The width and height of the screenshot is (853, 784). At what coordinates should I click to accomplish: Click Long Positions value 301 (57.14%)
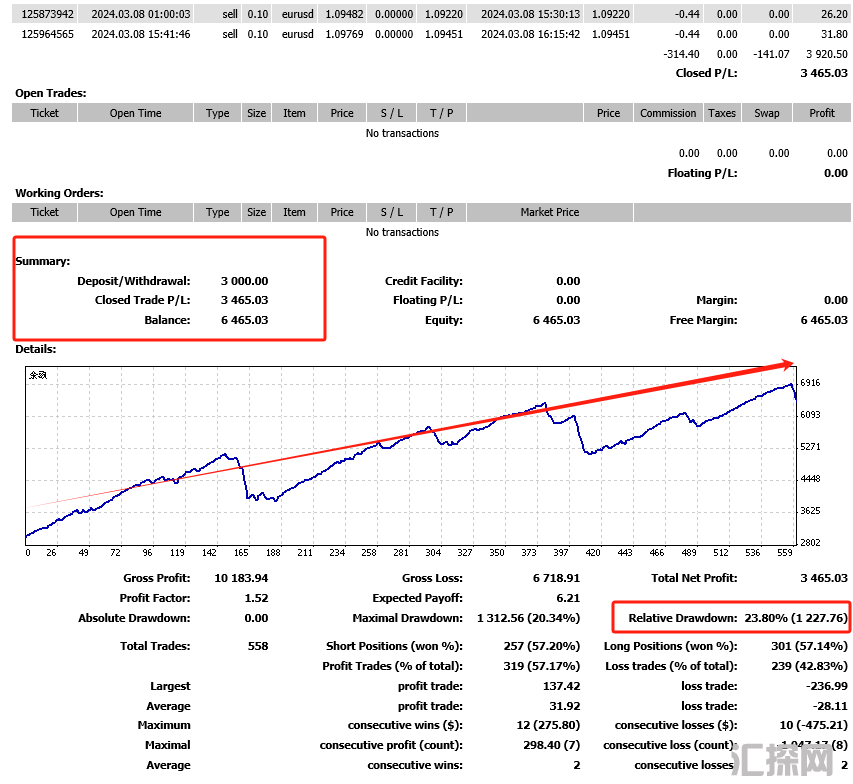(x=809, y=646)
